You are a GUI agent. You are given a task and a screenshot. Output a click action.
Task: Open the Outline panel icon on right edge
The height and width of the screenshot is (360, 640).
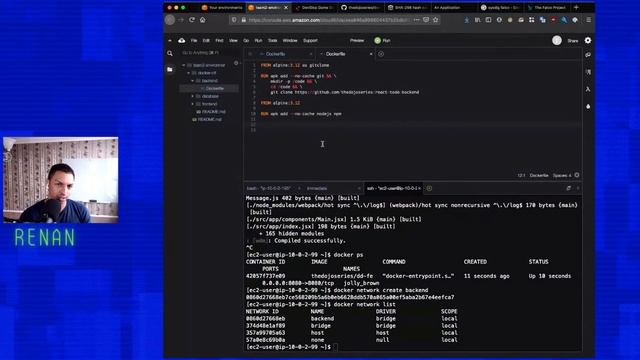(588, 72)
